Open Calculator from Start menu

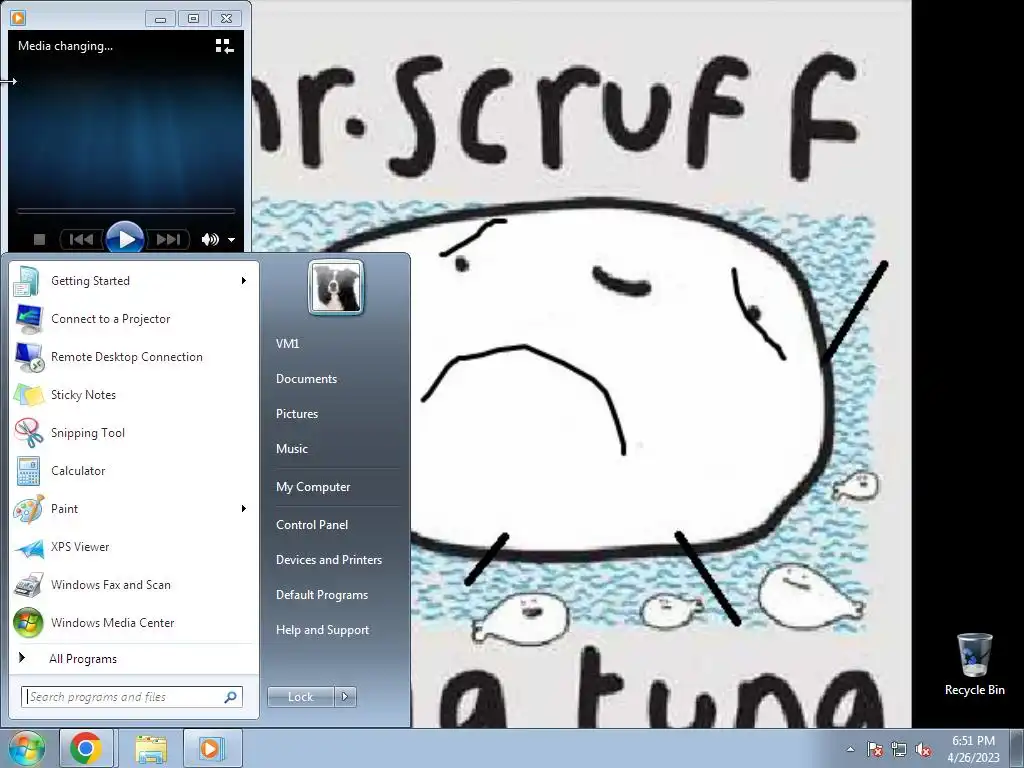[x=133, y=471]
